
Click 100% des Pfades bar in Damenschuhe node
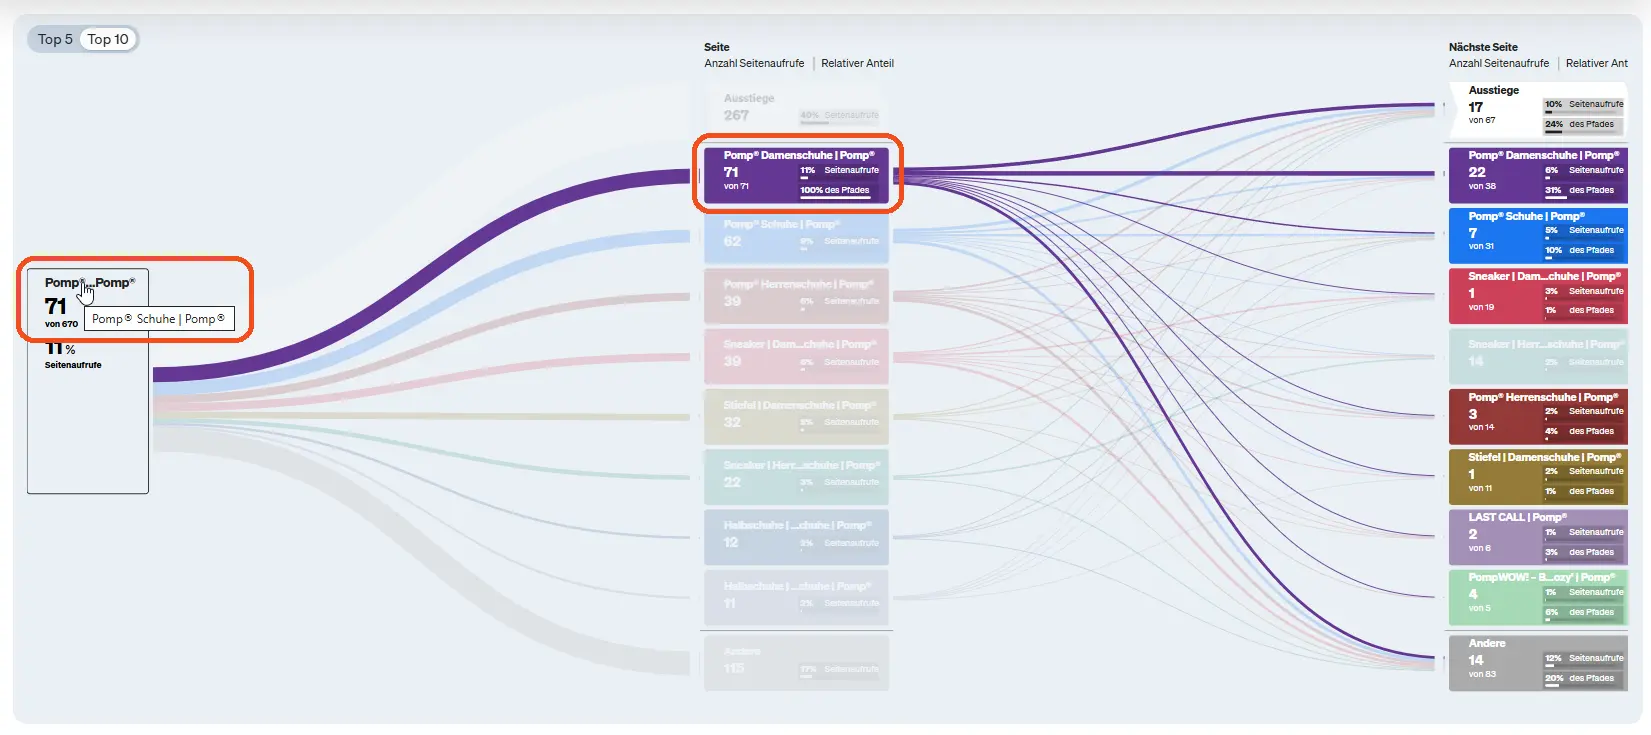(x=836, y=191)
